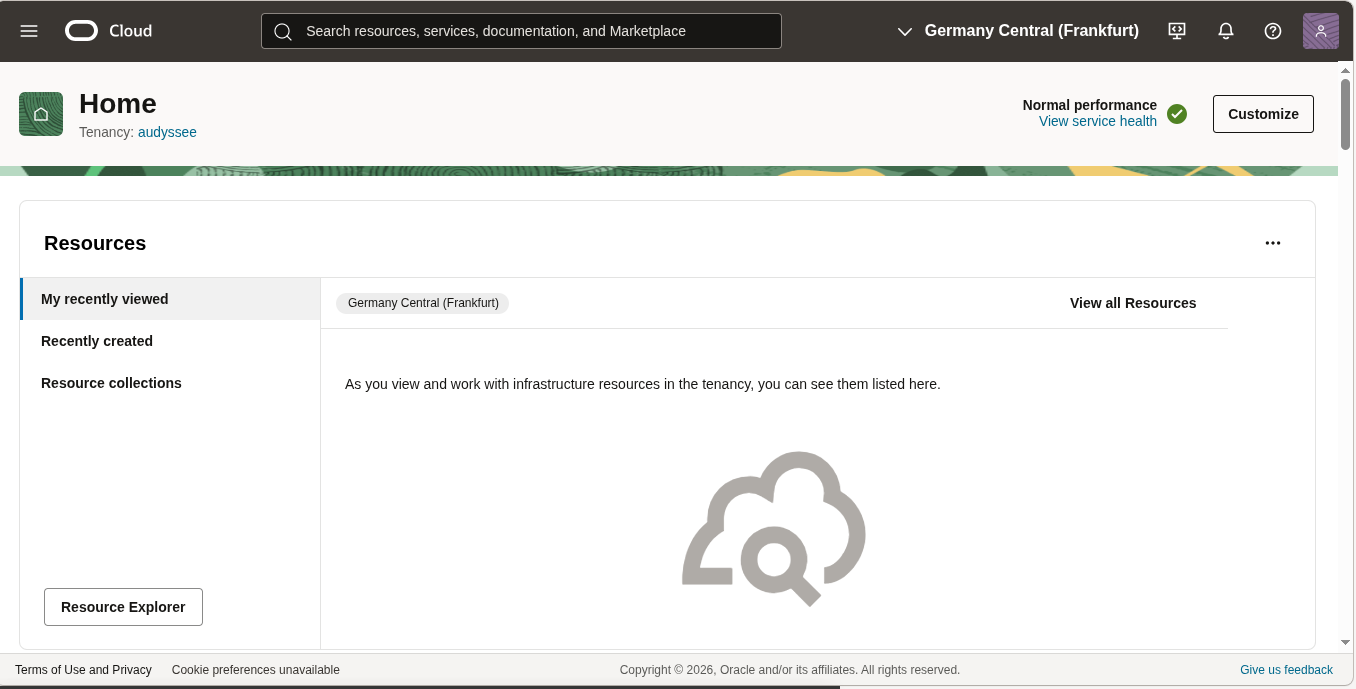This screenshot has width=1356, height=689.
Task: Open the Germany Central (Frankfurt) region selector
Action: coord(1018,31)
